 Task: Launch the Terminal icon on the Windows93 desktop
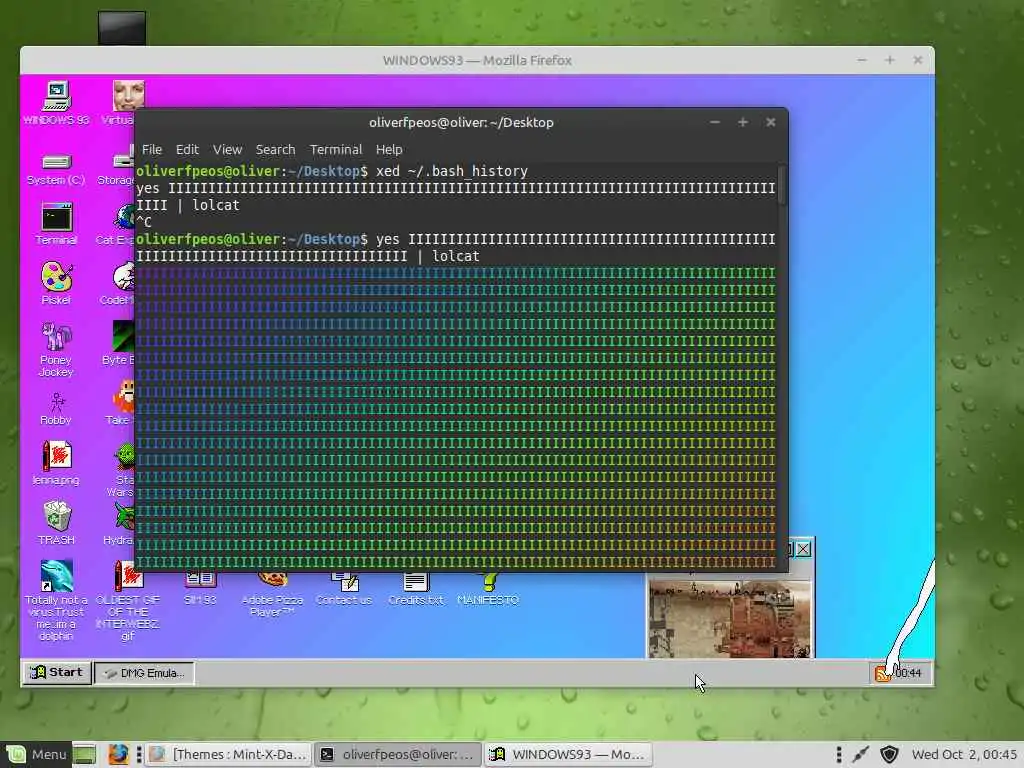point(56,223)
